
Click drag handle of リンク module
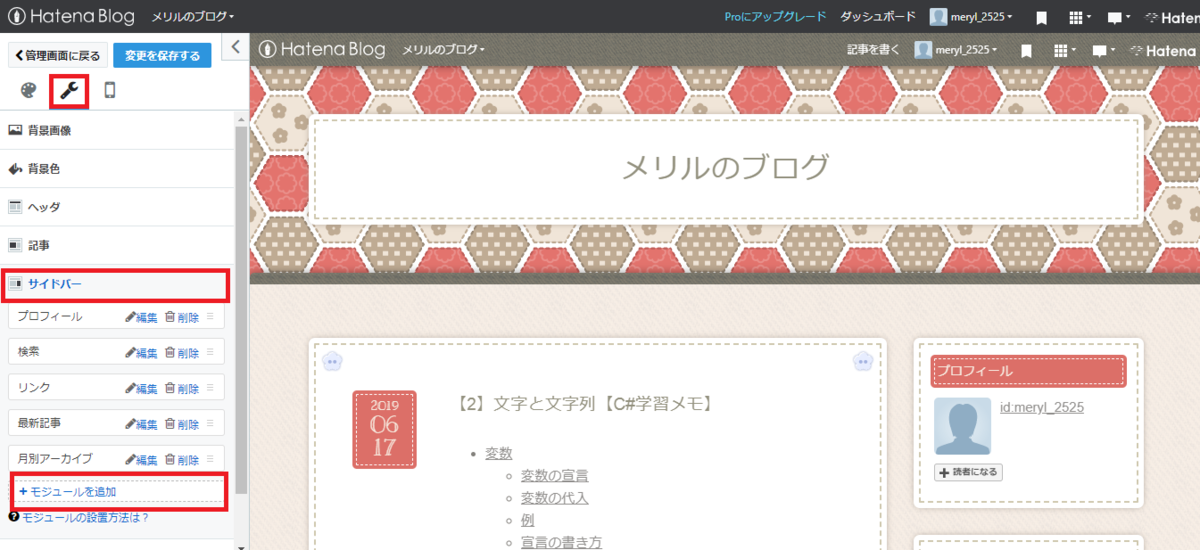click(x=211, y=388)
